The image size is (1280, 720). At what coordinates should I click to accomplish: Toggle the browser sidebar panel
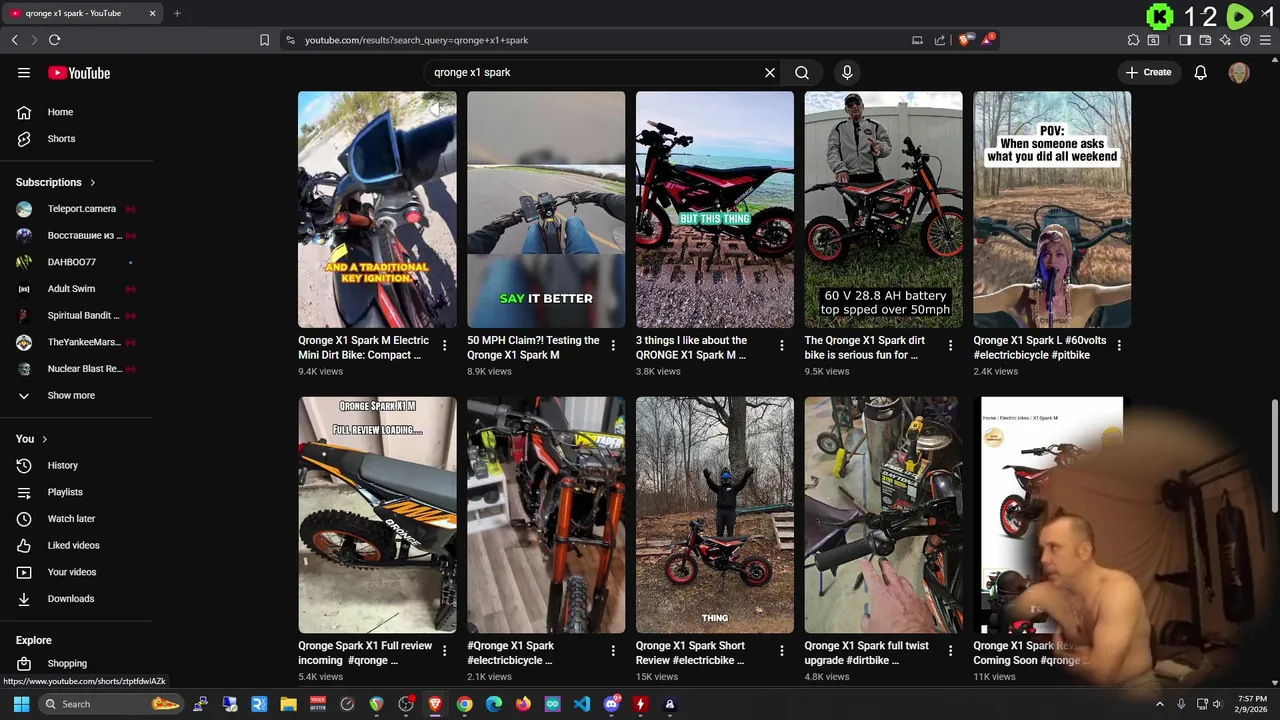pos(1185,40)
